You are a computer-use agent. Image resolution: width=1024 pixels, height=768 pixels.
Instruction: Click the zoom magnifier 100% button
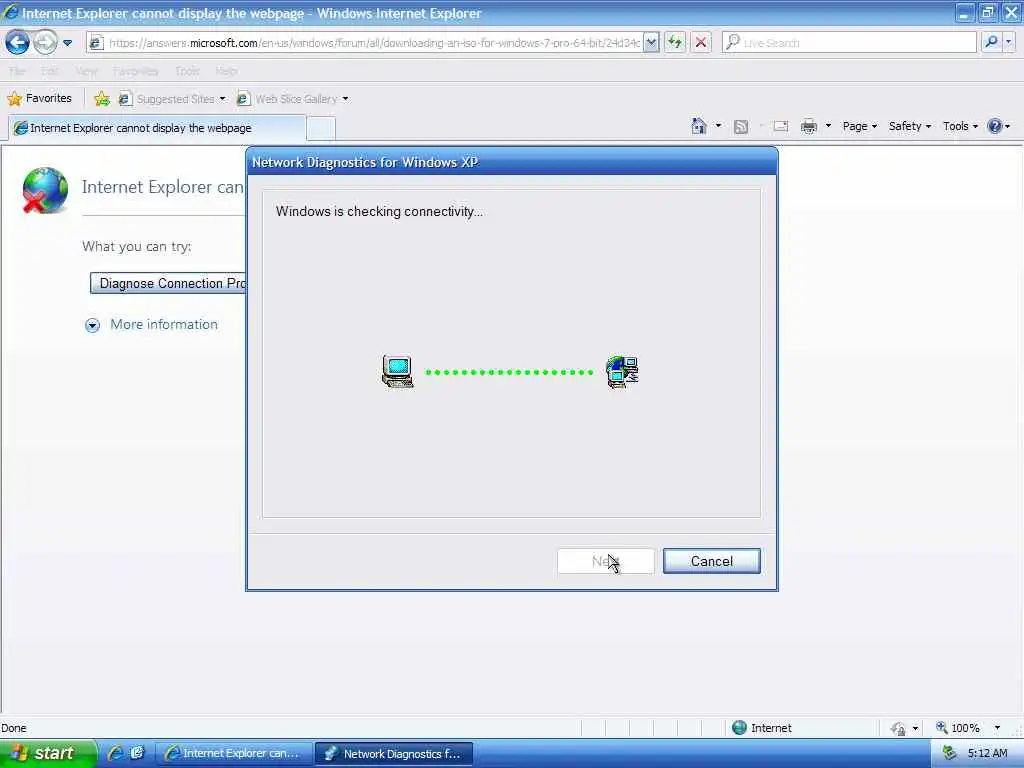[958, 728]
